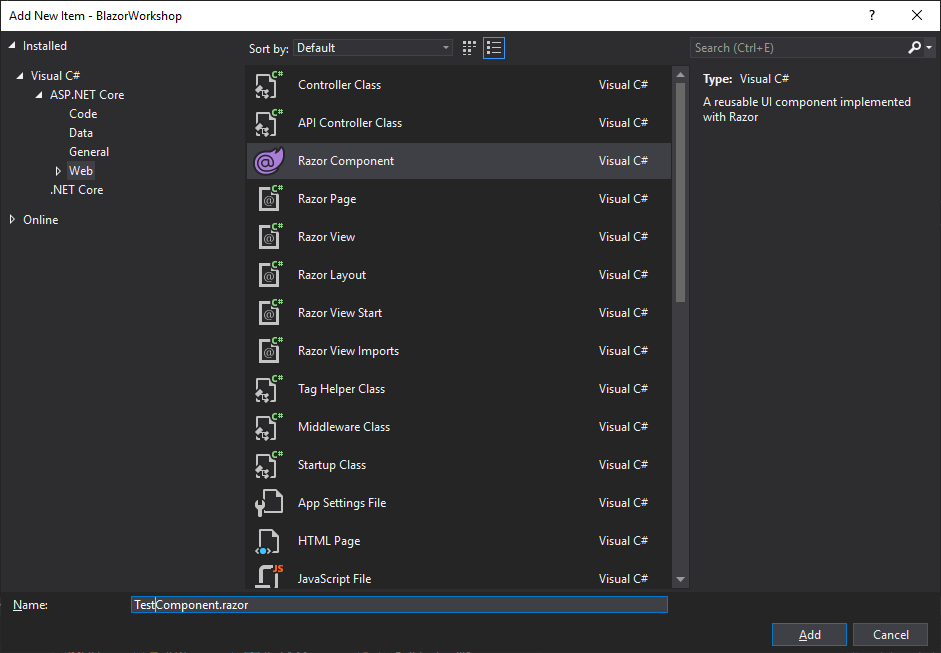Click the purple Razor Component icon
Screen dimensions: 941x653
pos(268,161)
